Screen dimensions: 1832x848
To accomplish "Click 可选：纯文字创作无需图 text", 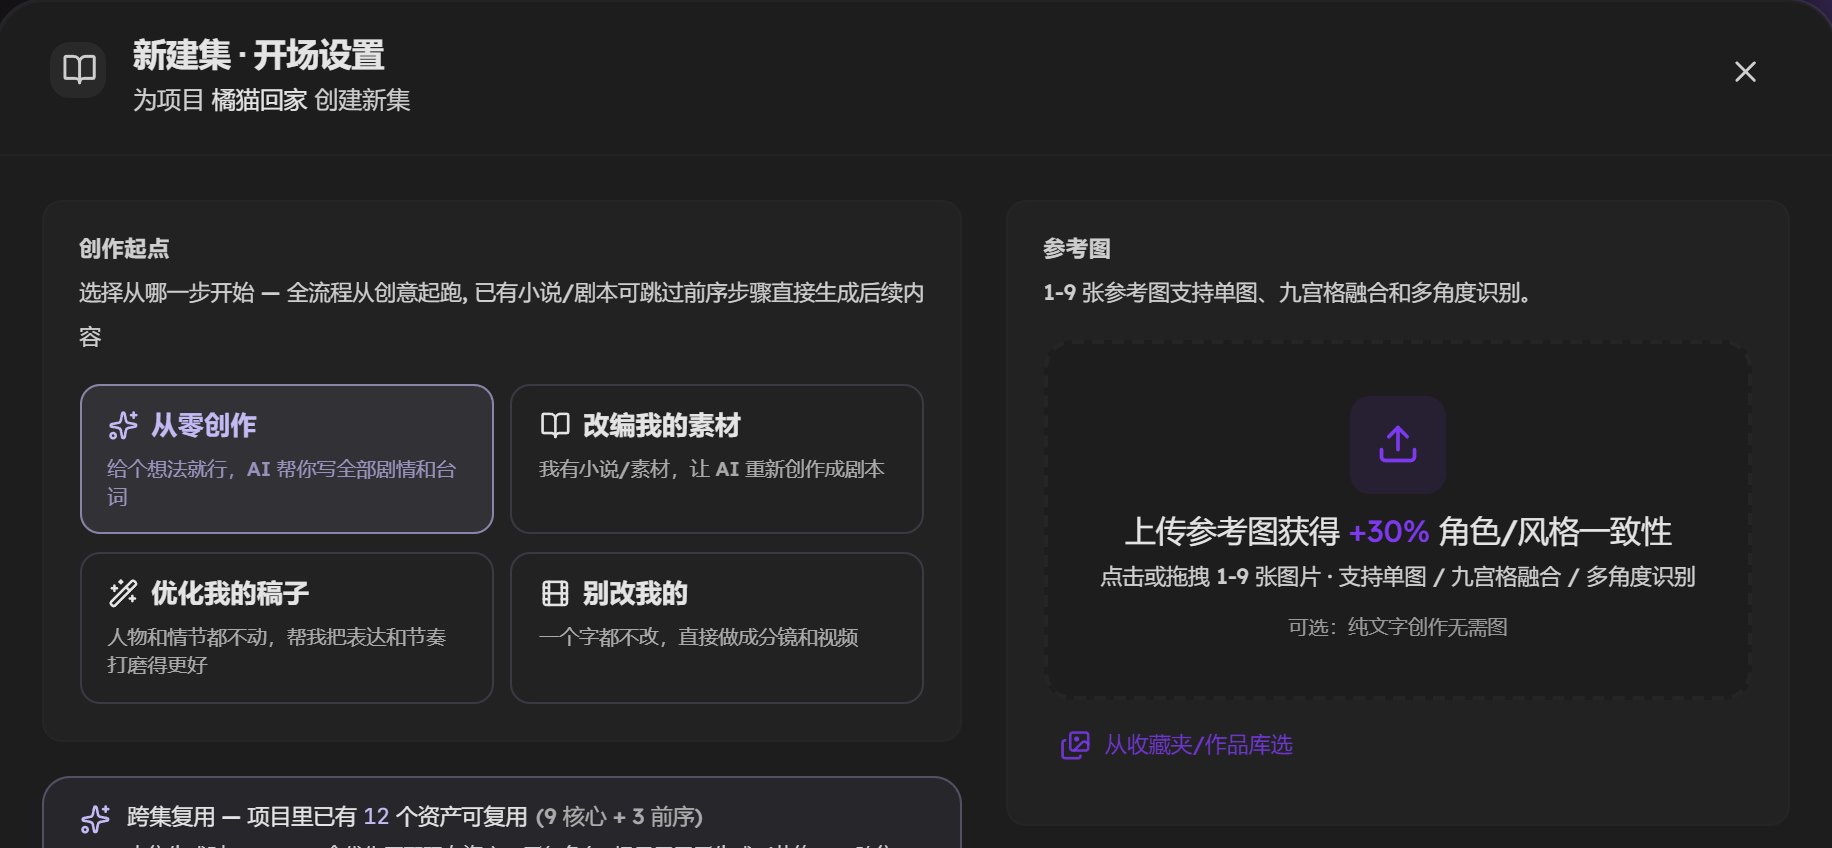I will pyautogui.click(x=1398, y=627).
